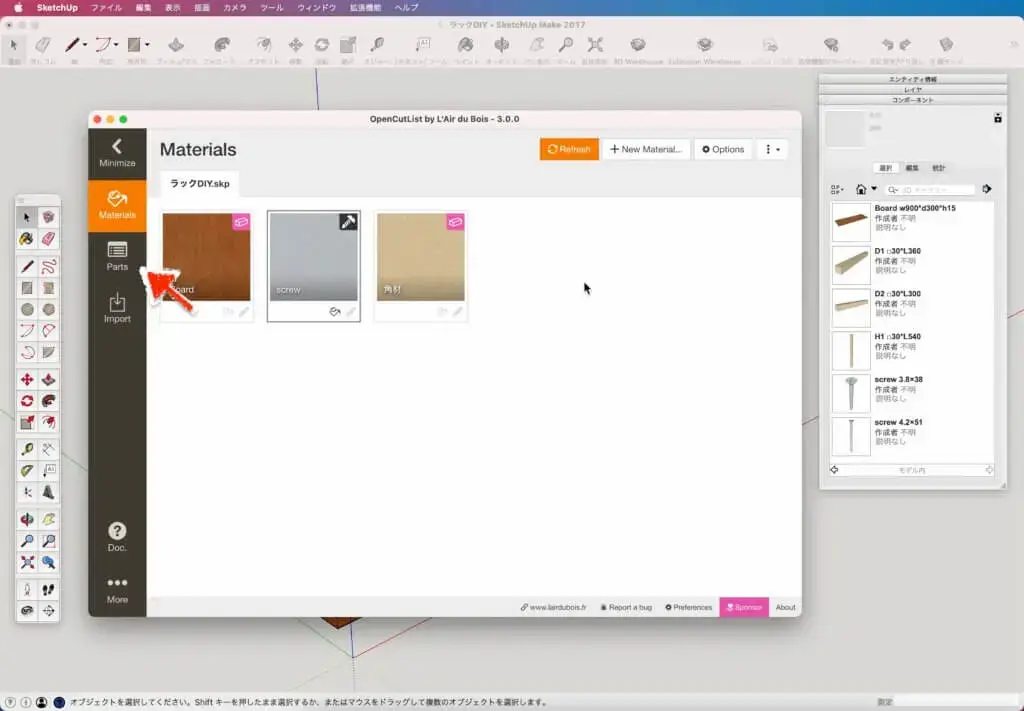This screenshot has width=1024, height=711.
Task: Click the orange Refresh button
Action: pyautogui.click(x=569, y=150)
